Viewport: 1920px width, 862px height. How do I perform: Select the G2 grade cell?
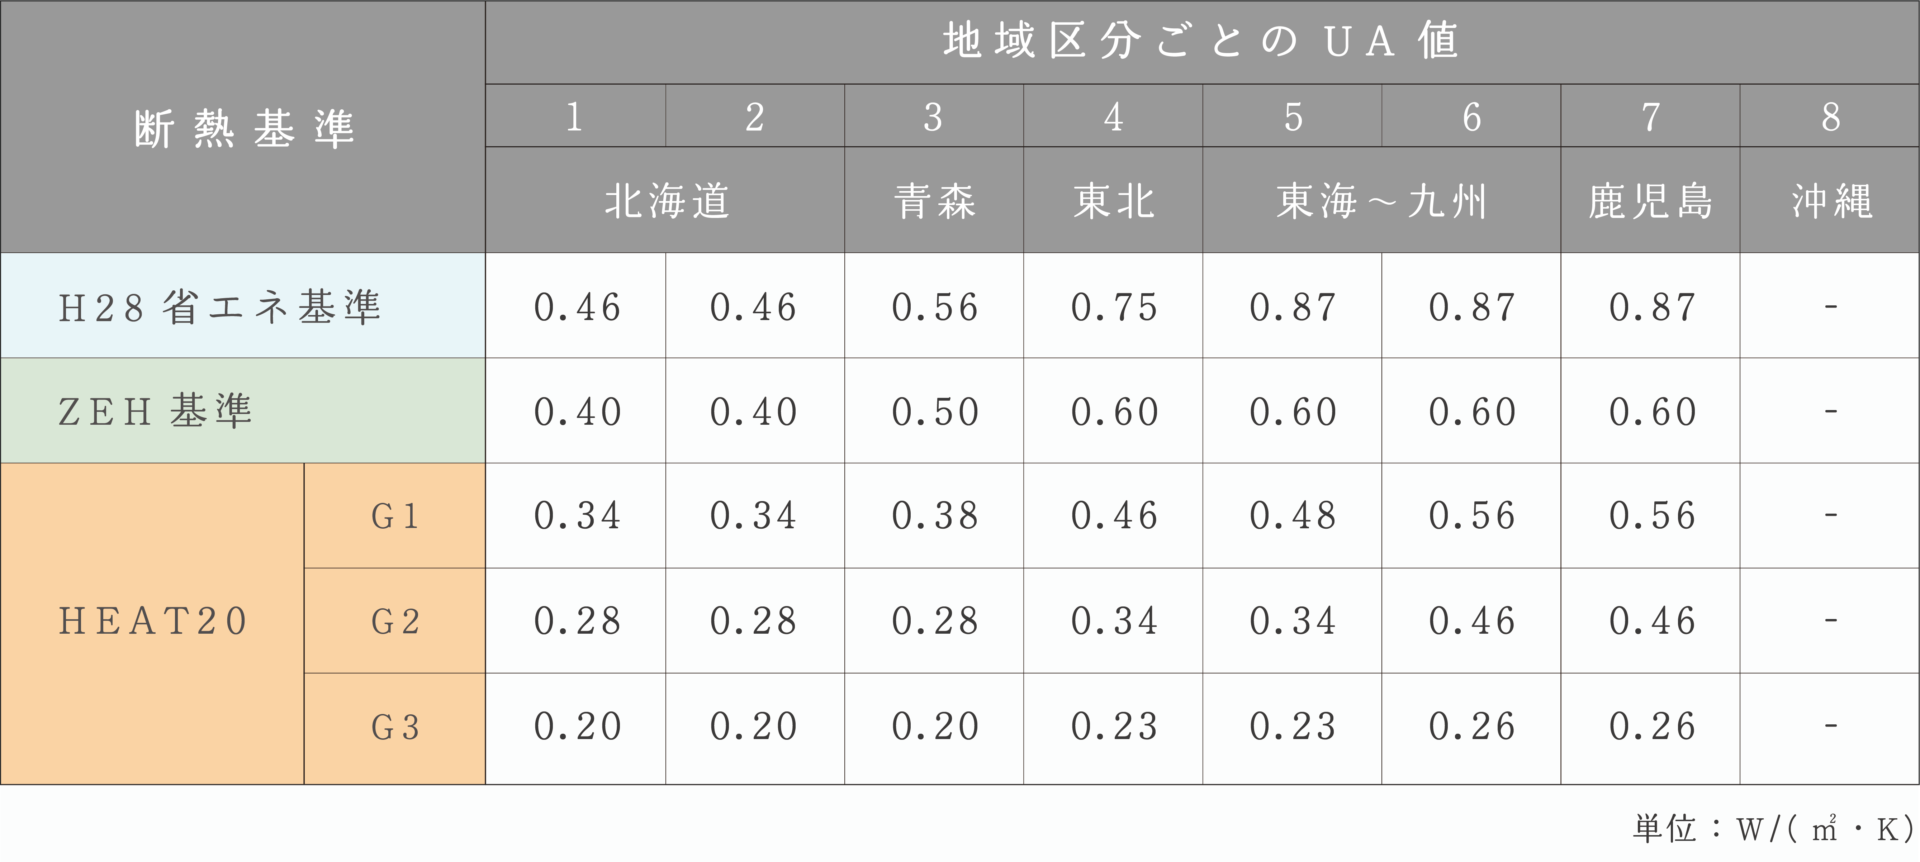click(x=395, y=621)
